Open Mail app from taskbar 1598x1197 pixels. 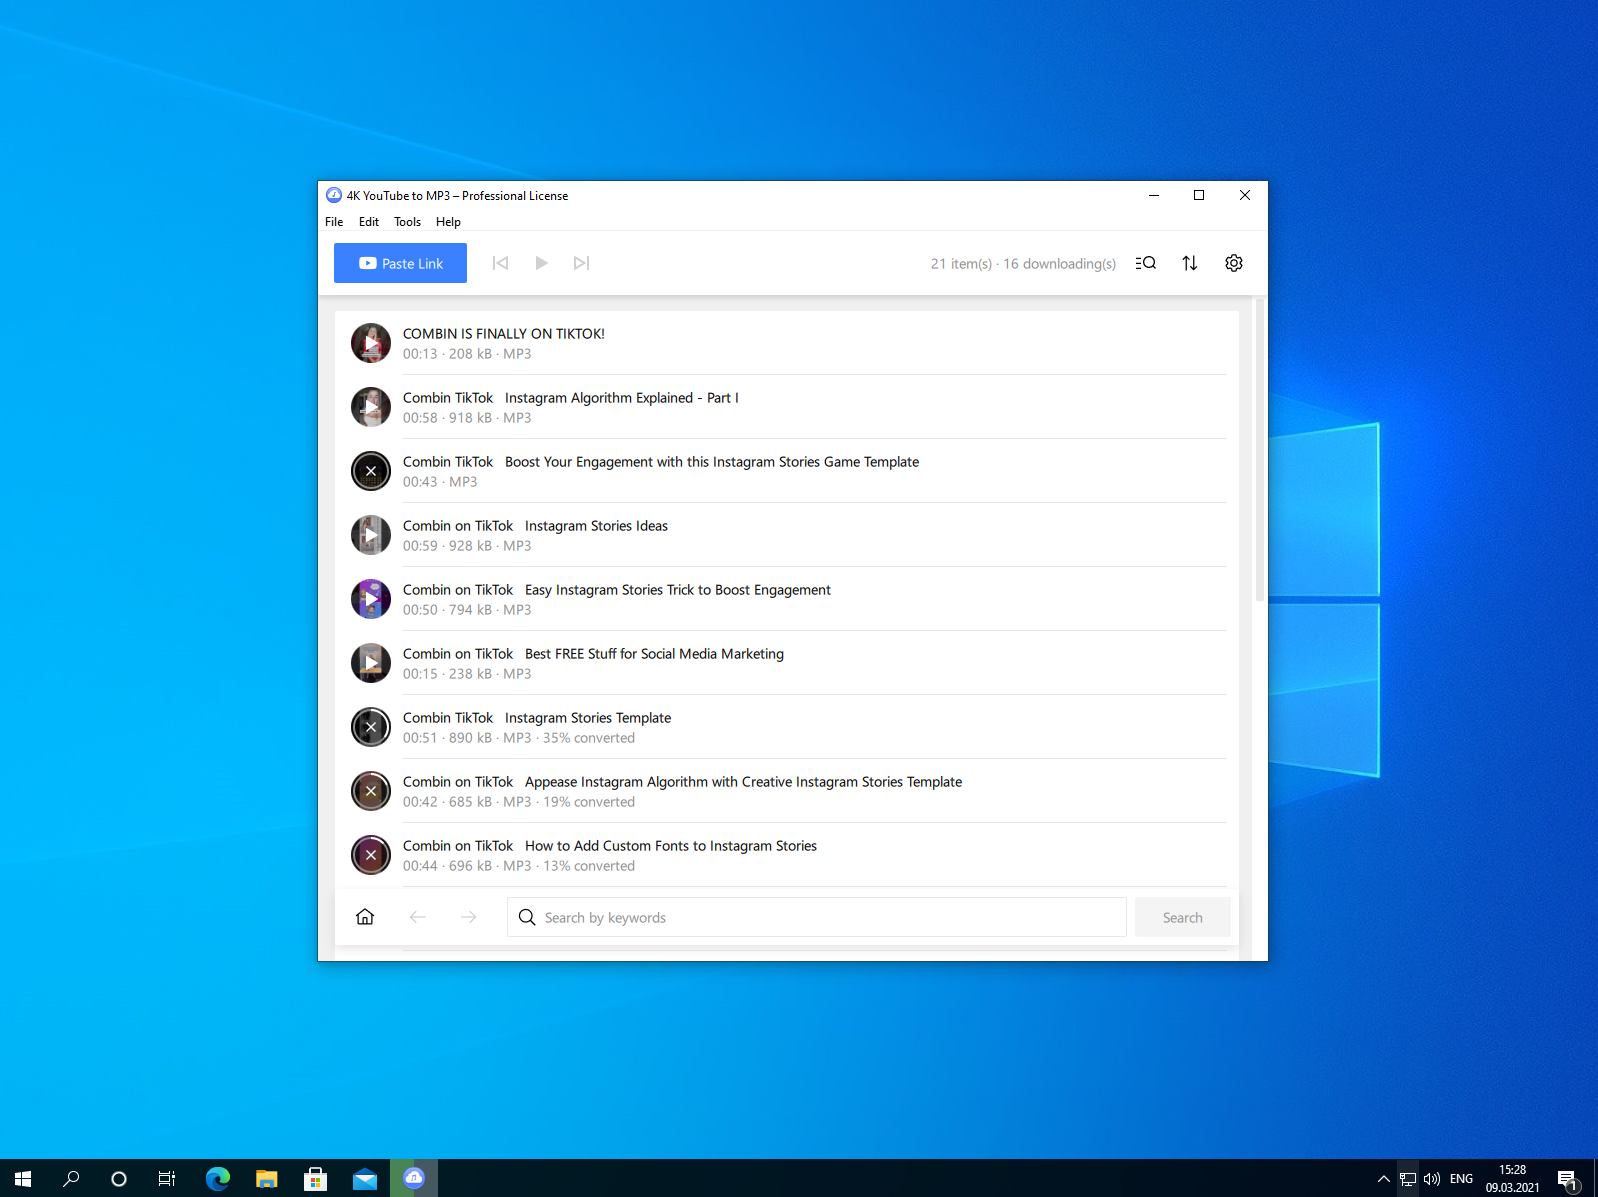coord(365,1179)
